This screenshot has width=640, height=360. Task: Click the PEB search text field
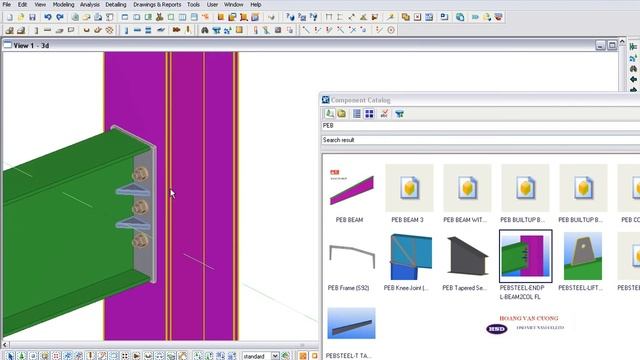[x=480, y=126]
